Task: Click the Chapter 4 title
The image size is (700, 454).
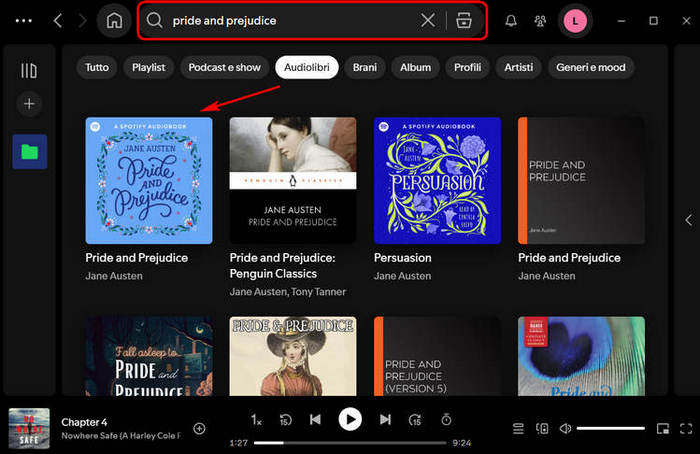Action: [84, 422]
